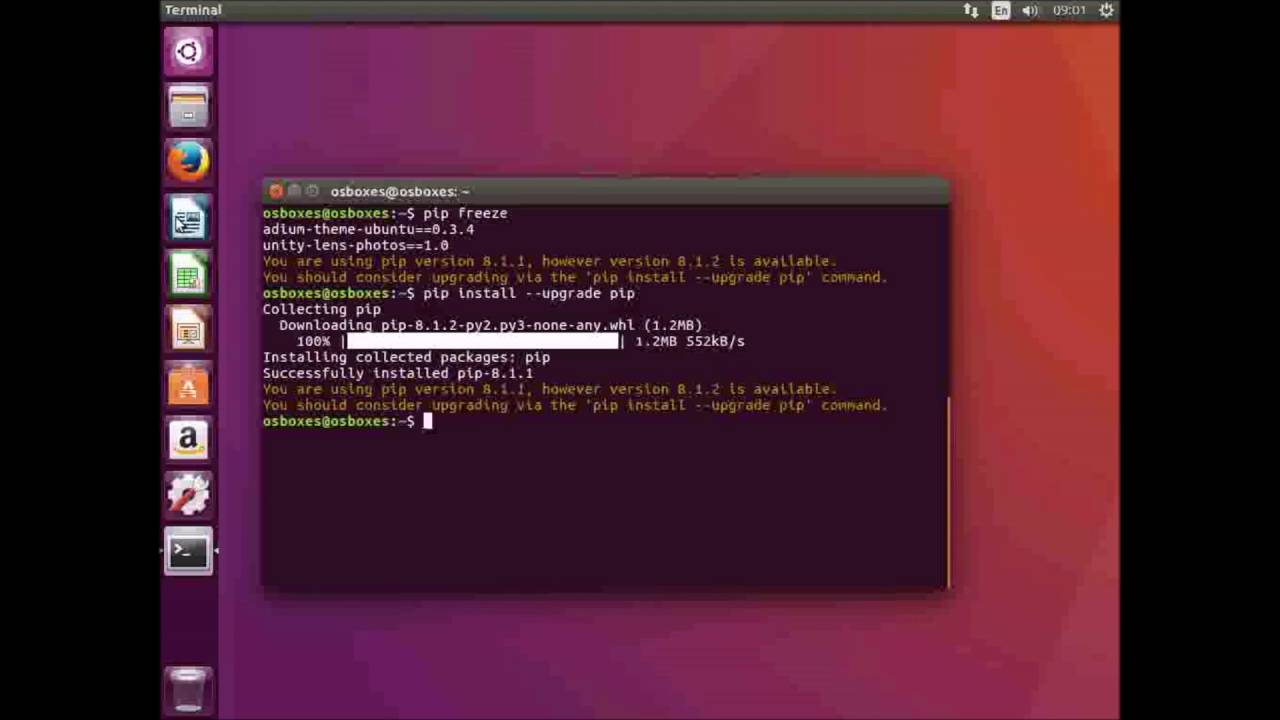Click the 'Successfully installed pip-8.1.1' line
Image resolution: width=1280 pixels, height=720 pixels.
(398, 373)
